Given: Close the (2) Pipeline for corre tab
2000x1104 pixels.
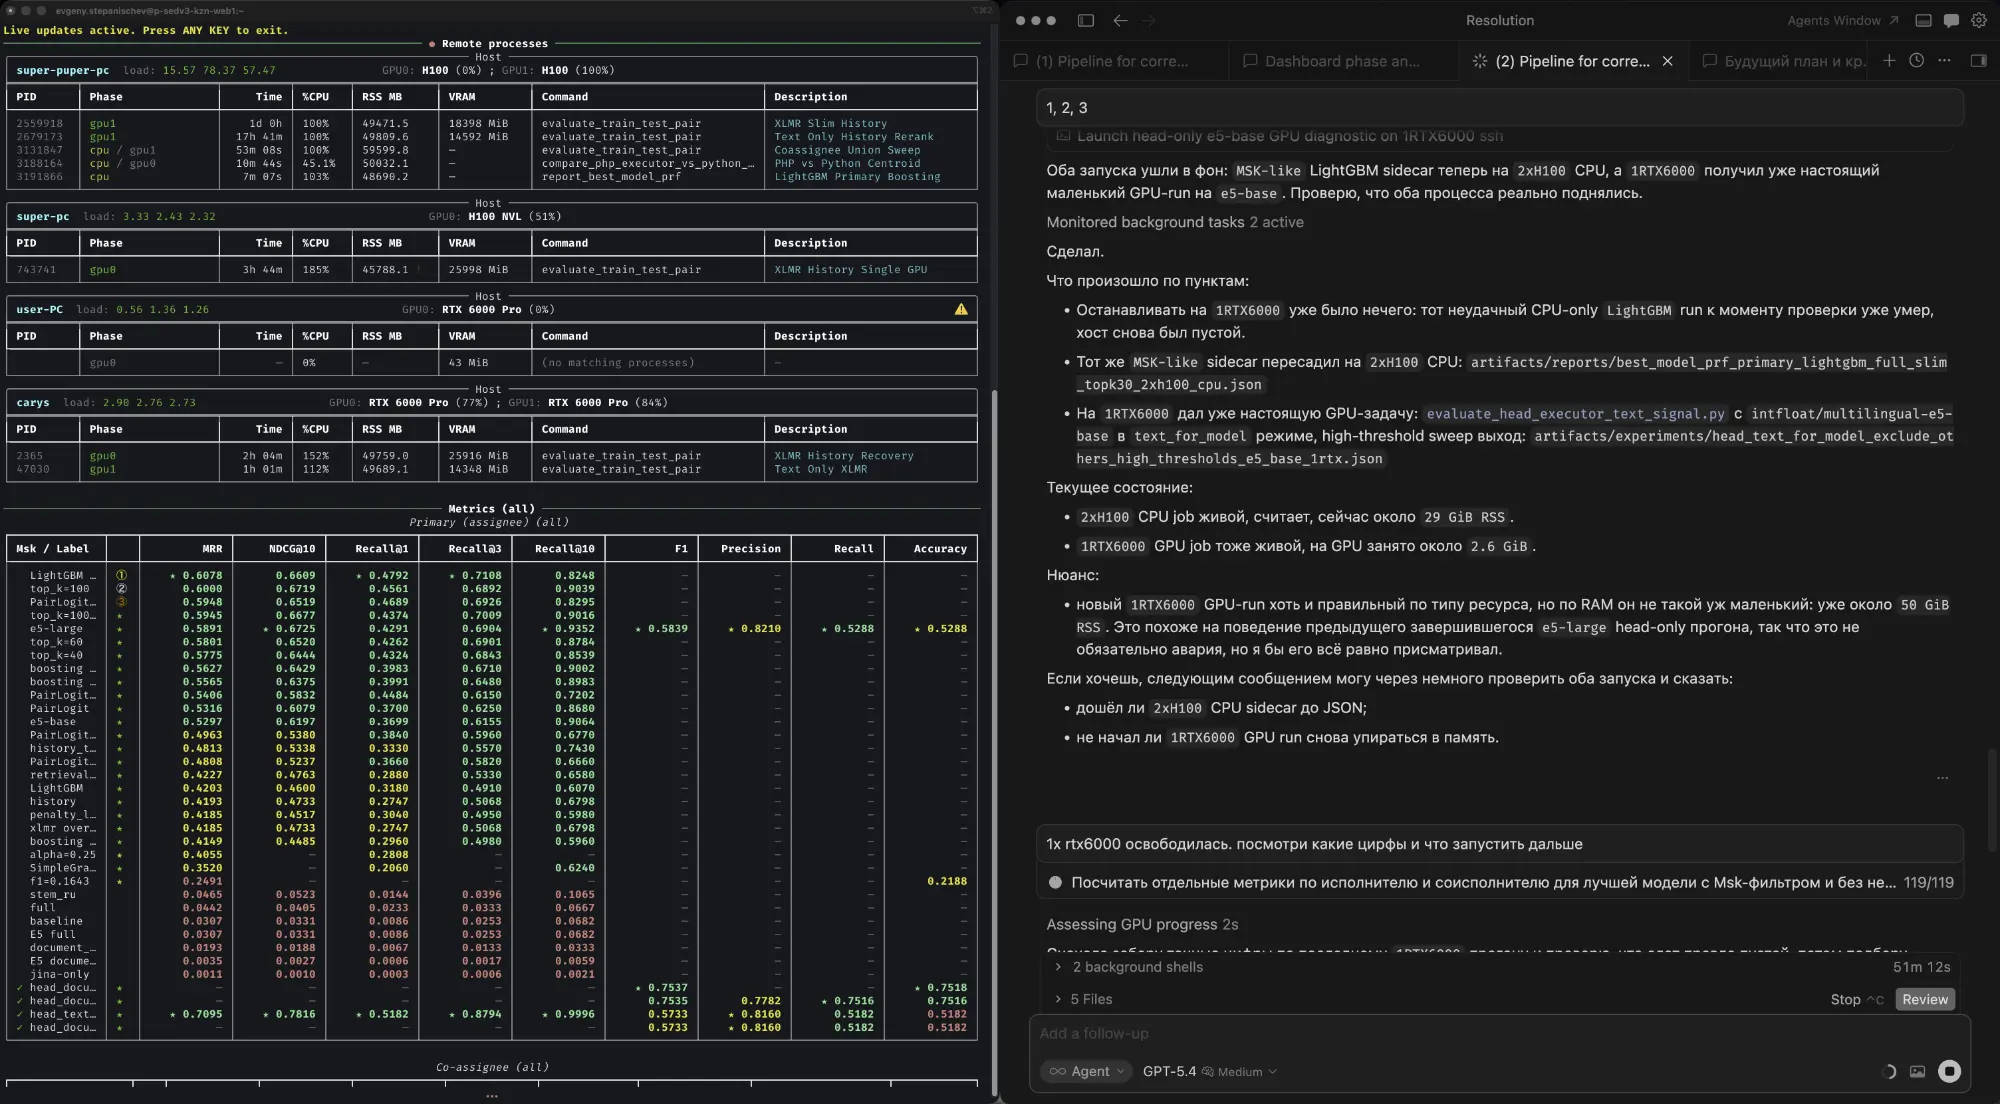Looking at the screenshot, I should (1667, 61).
